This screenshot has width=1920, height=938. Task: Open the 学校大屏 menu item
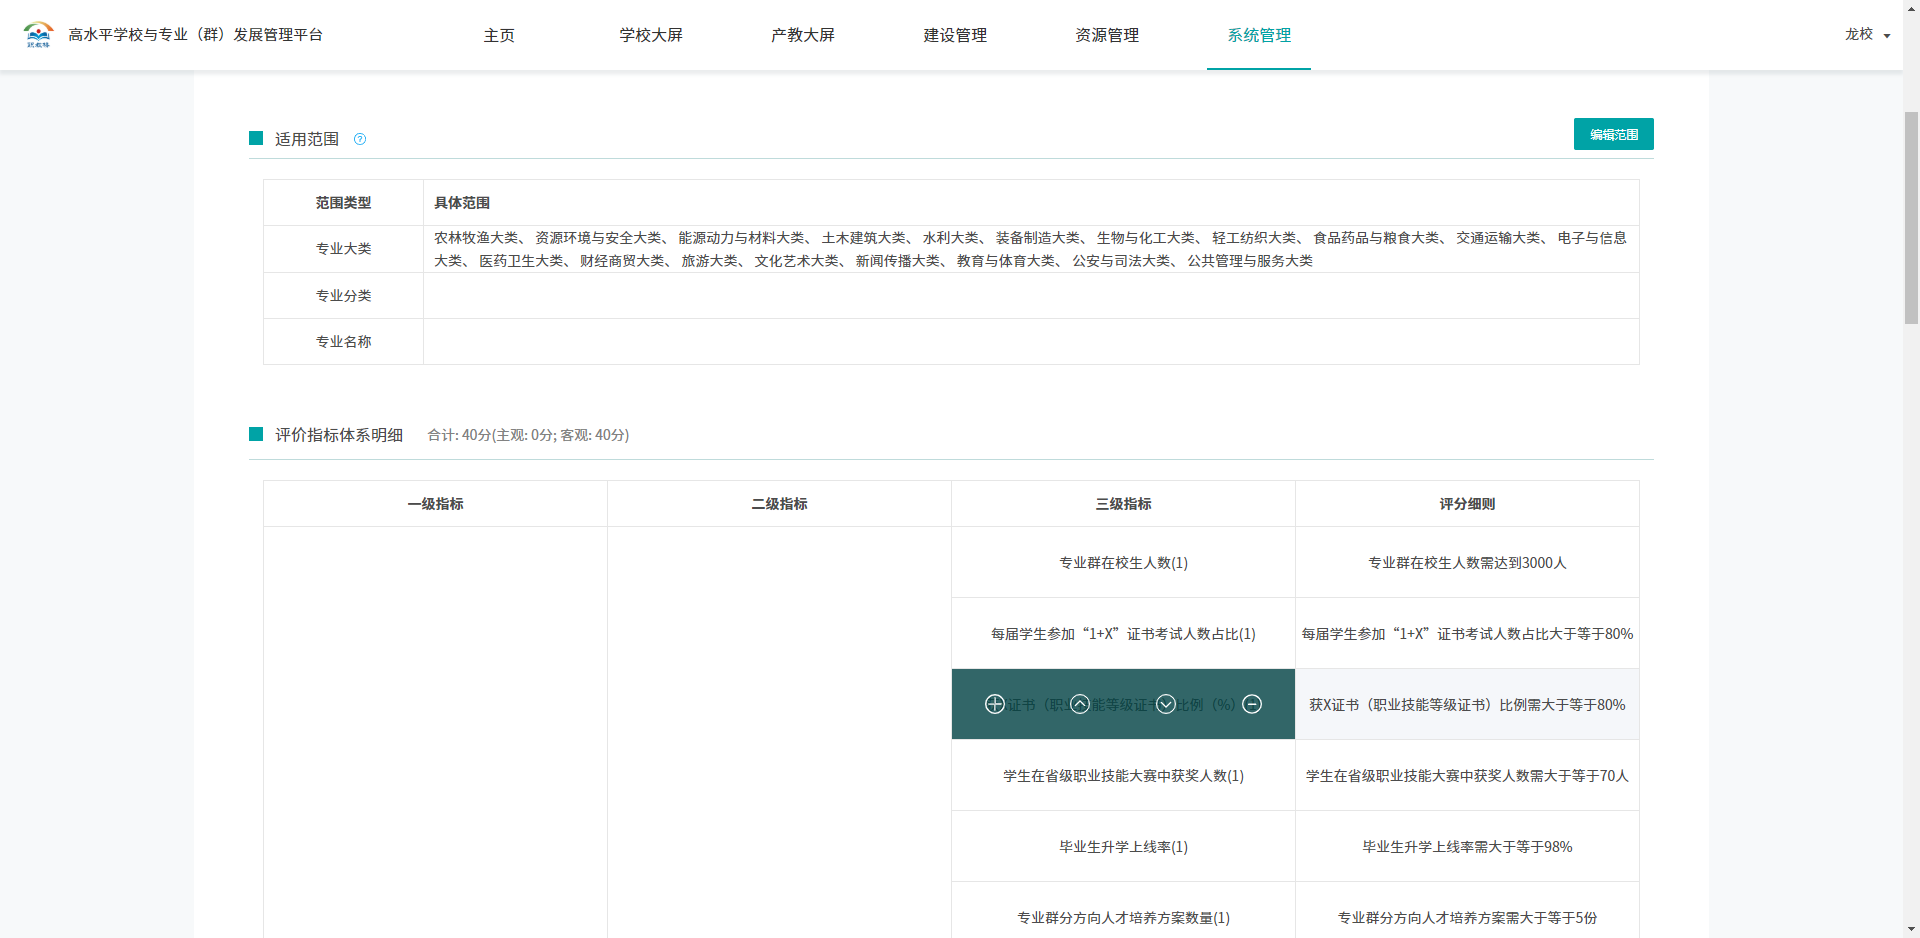tap(650, 35)
